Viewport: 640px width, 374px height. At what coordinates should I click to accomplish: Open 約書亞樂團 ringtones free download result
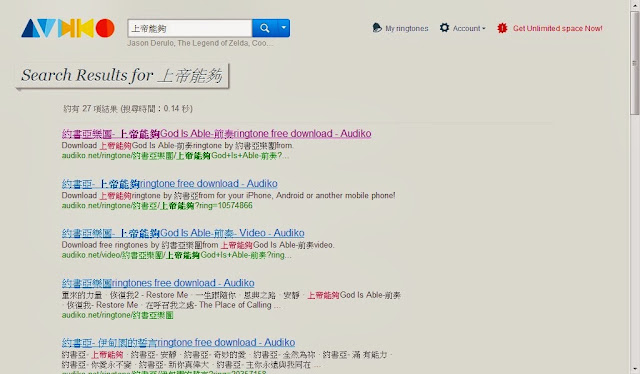click(x=158, y=283)
